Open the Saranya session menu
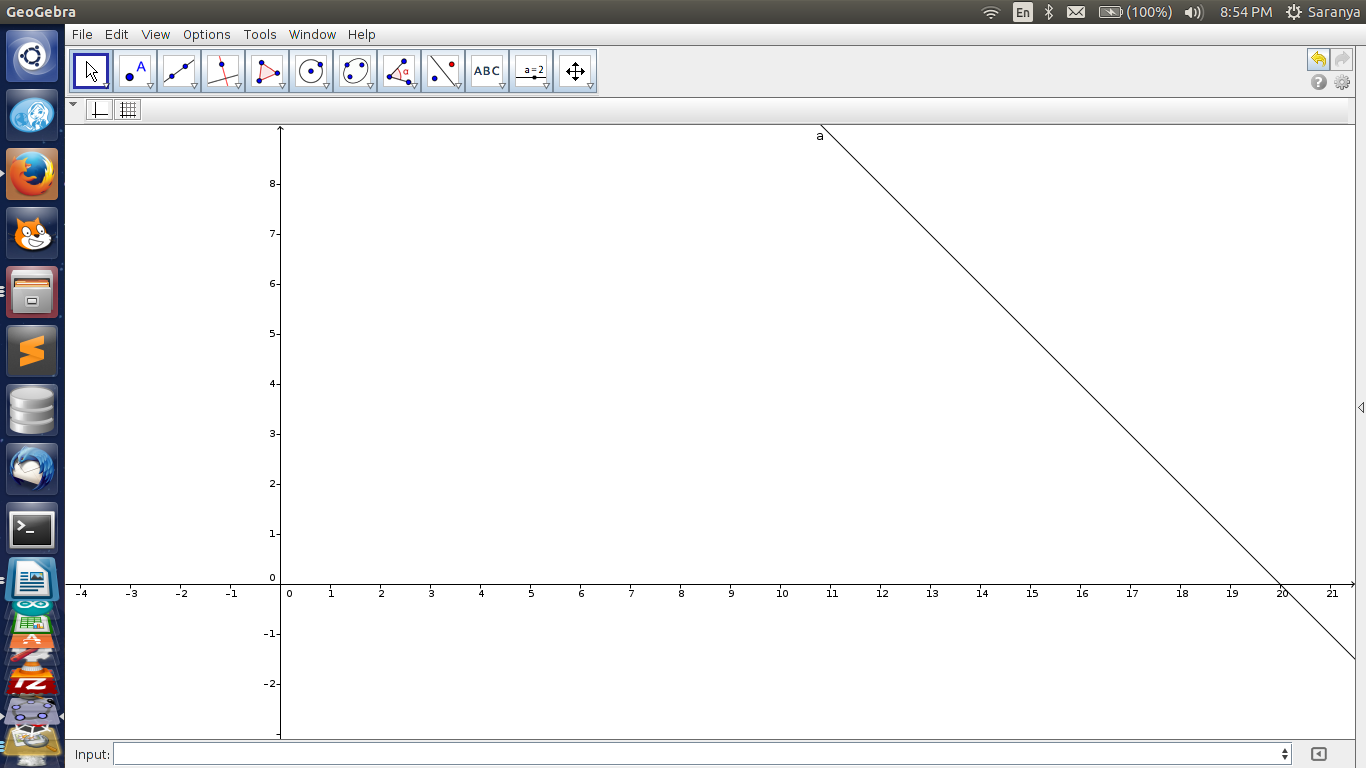Viewport: 1366px width, 768px height. point(1323,12)
